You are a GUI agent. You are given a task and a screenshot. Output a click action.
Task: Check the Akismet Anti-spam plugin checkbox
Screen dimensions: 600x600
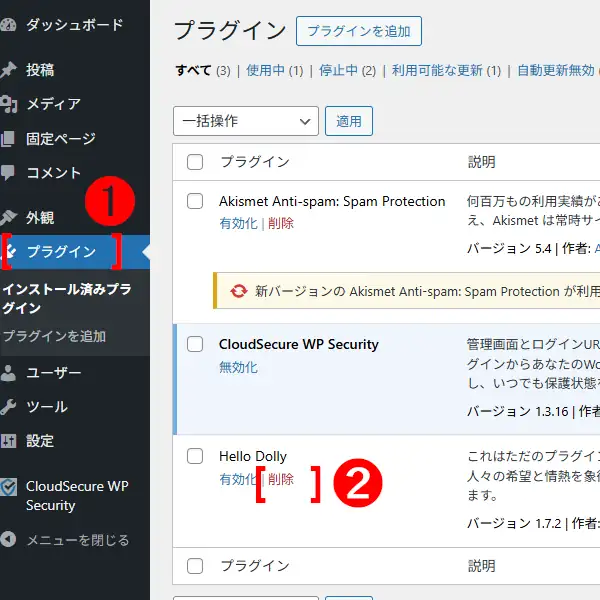coord(195,201)
